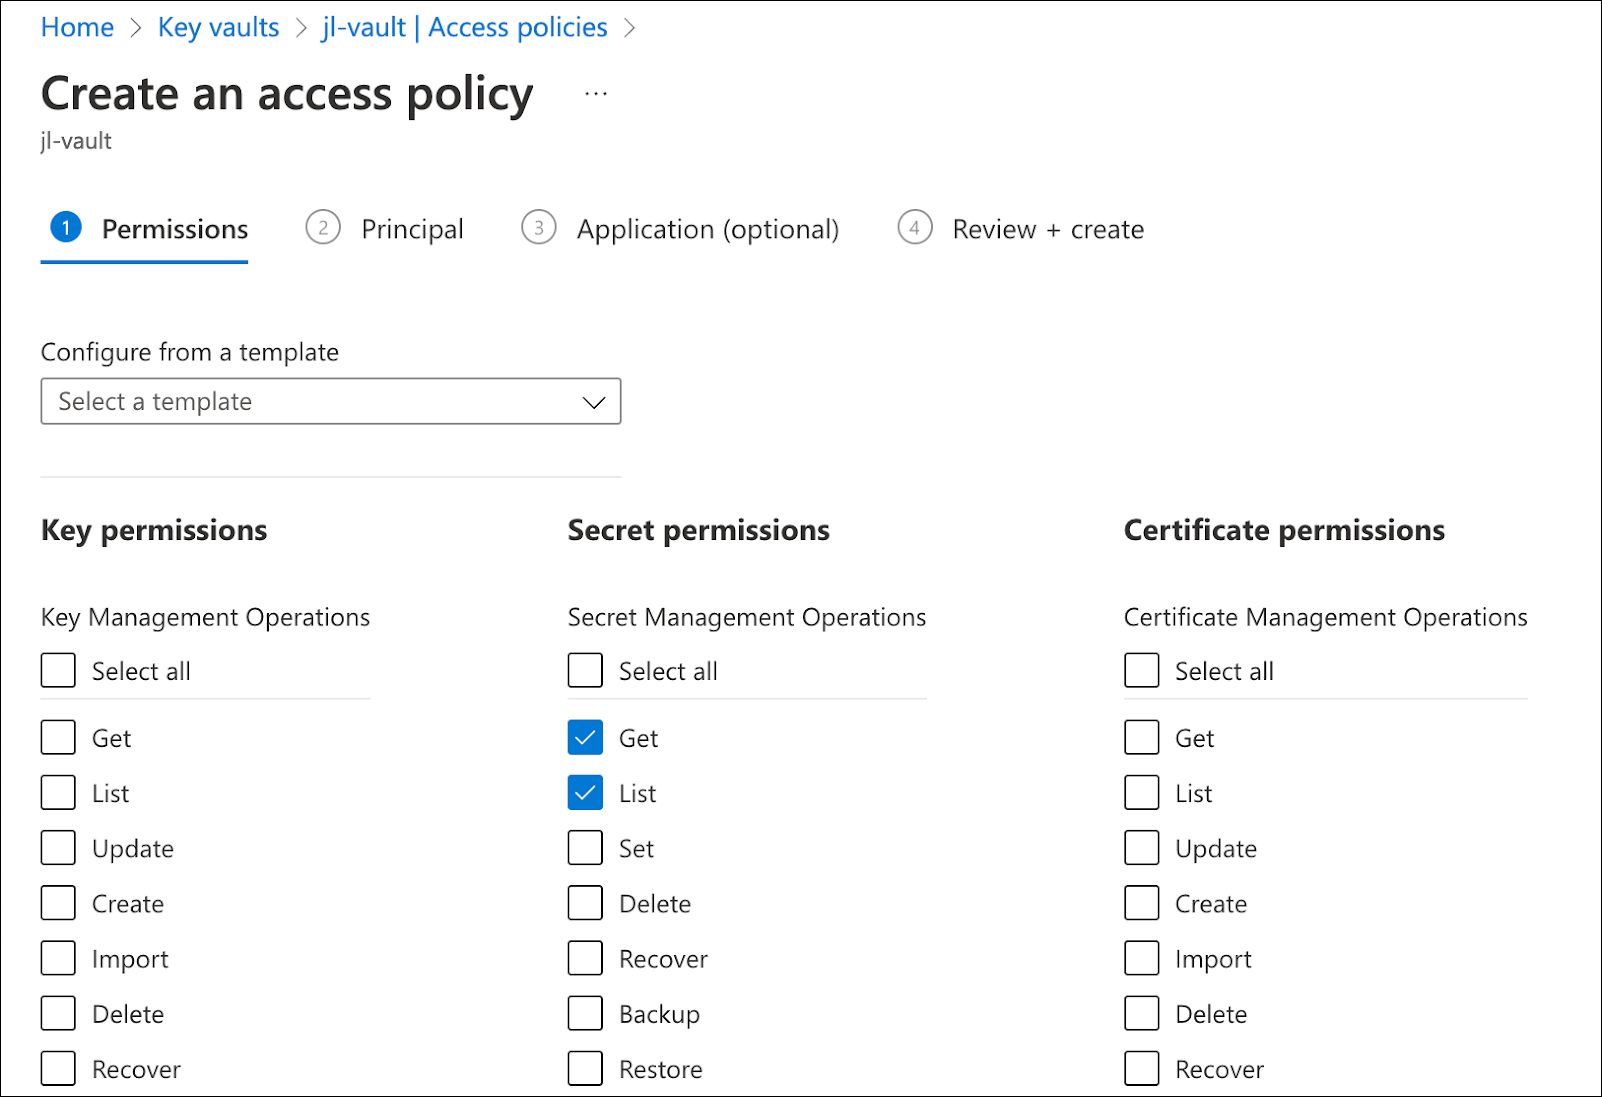Screen dimensions: 1602x1097
Task: Enable the Set secret permission
Action: click(585, 848)
